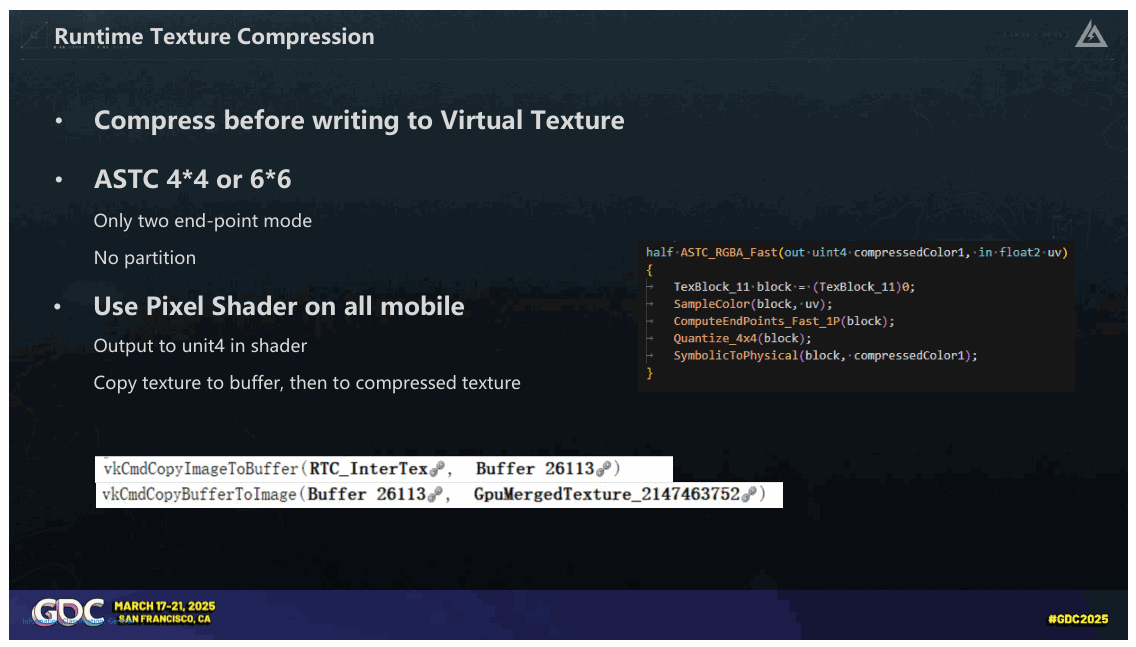
Task: Click the bullet Compress before writing to Virtual Texture
Action: click(359, 120)
